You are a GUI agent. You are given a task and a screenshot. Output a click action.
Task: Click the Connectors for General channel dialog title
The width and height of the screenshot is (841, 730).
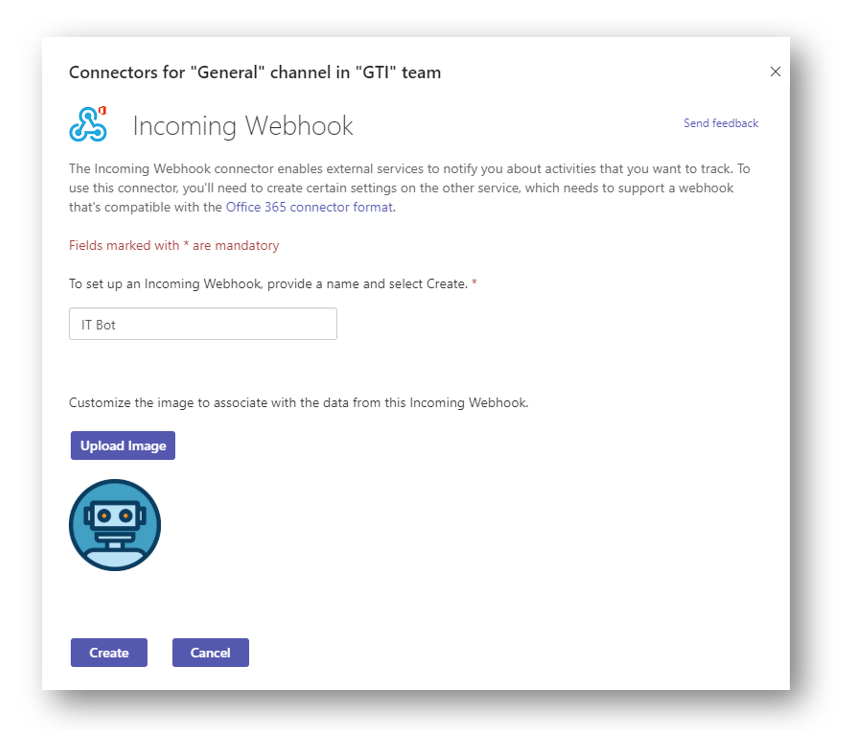[x=255, y=72]
